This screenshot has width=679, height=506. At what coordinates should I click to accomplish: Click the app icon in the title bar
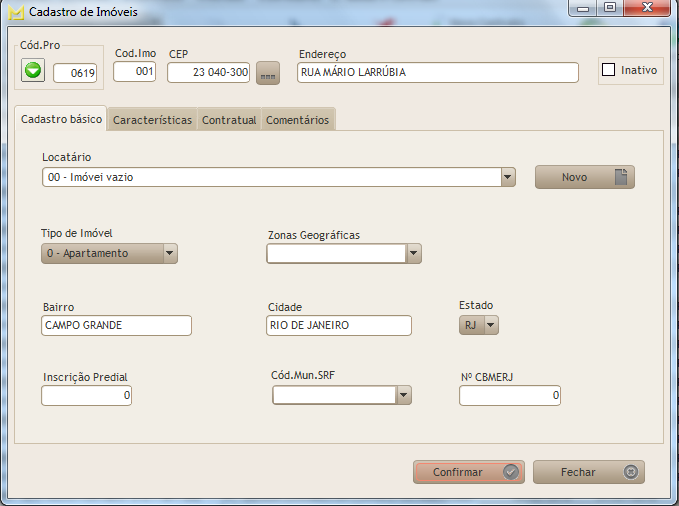[x=15, y=12]
